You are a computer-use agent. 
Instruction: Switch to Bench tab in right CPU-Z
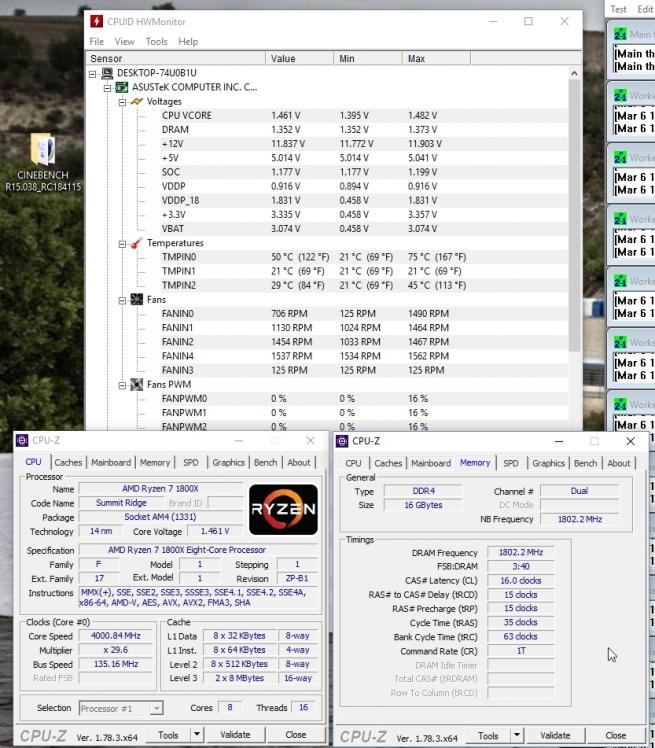(585, 463)
